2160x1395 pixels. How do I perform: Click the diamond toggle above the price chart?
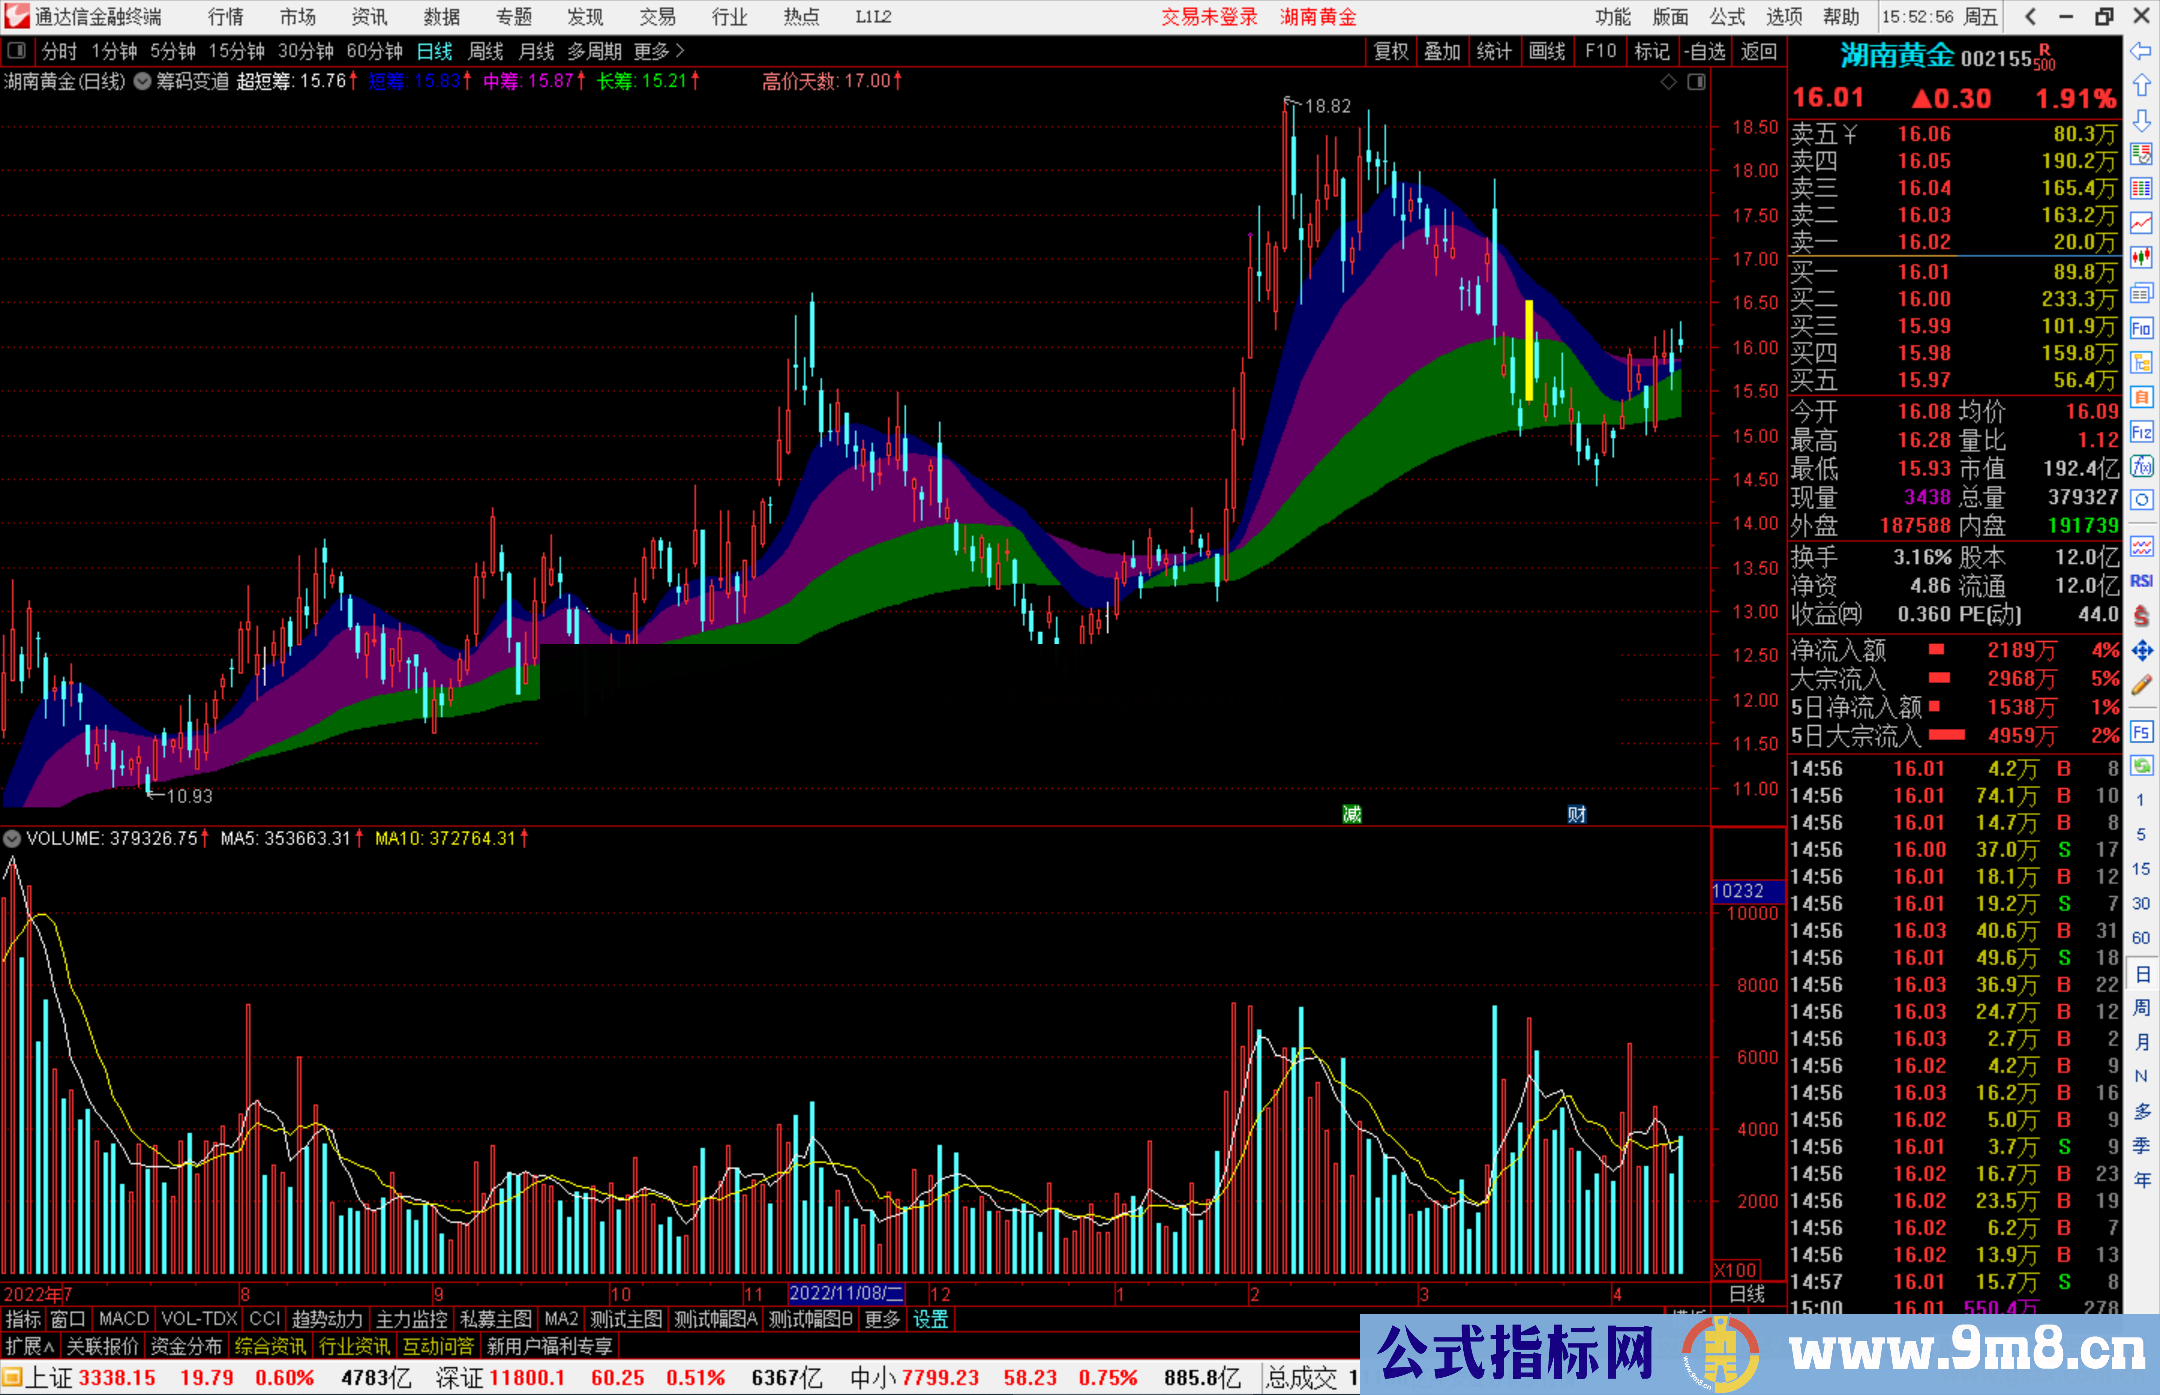[x=1668, y=82]
